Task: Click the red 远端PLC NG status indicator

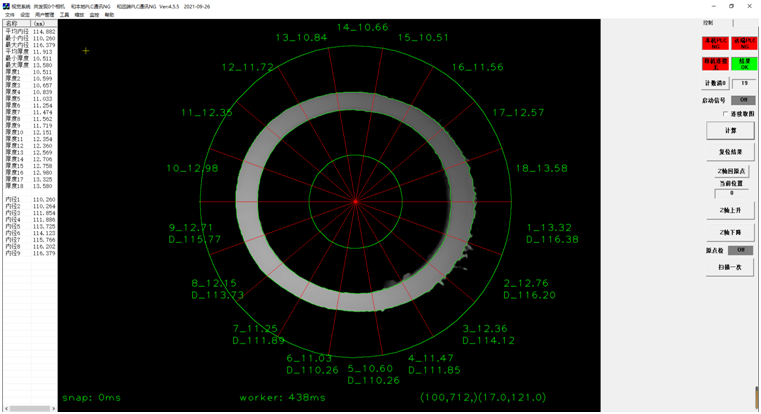Action: point(744,43)
